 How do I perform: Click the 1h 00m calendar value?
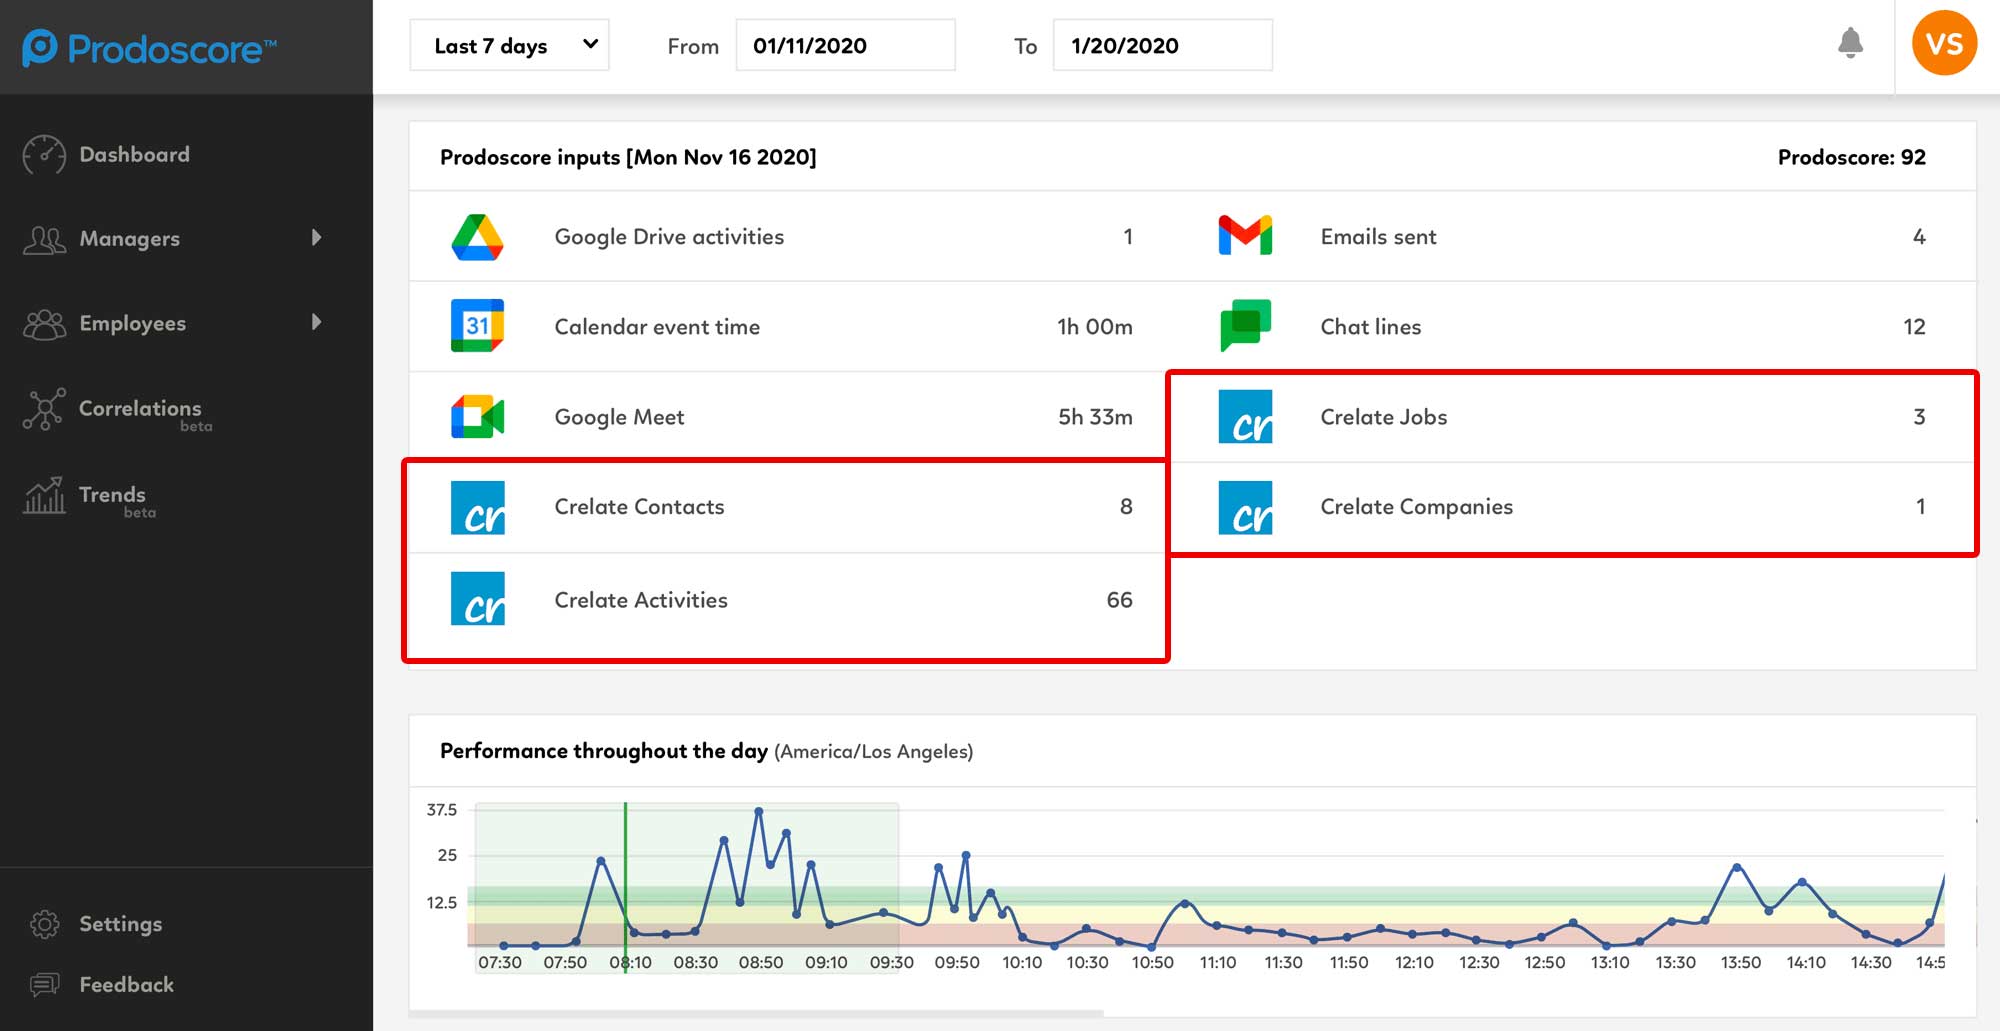(x=1095, y=327)
